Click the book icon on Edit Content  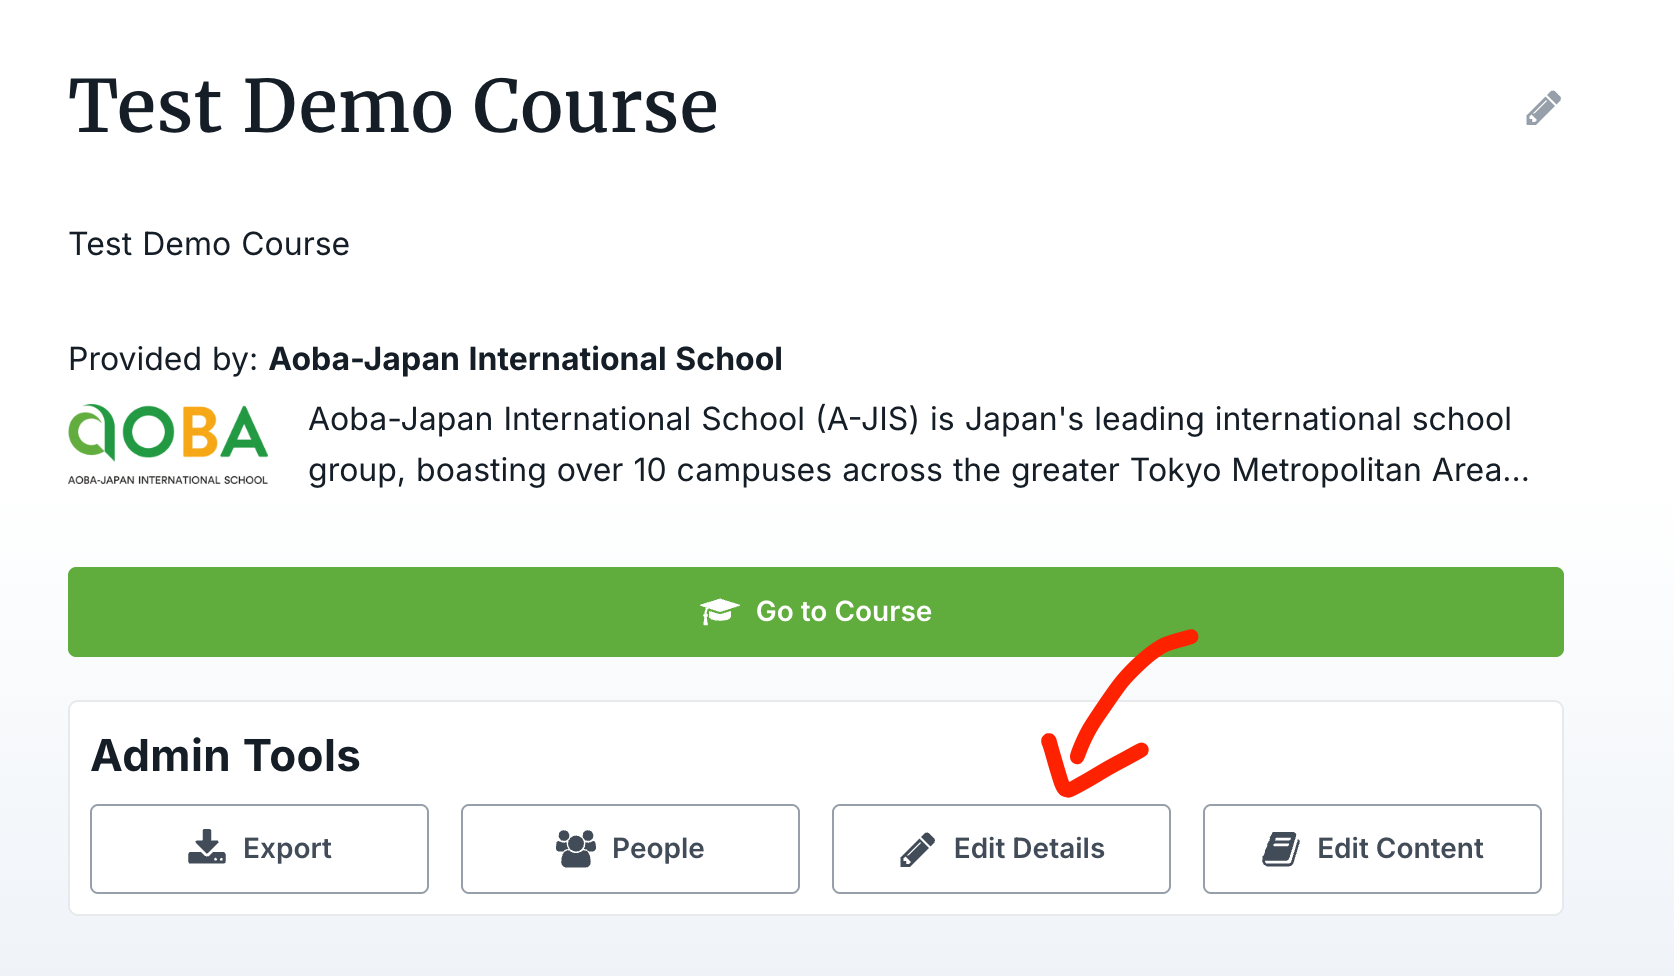tap(1281, 849)
